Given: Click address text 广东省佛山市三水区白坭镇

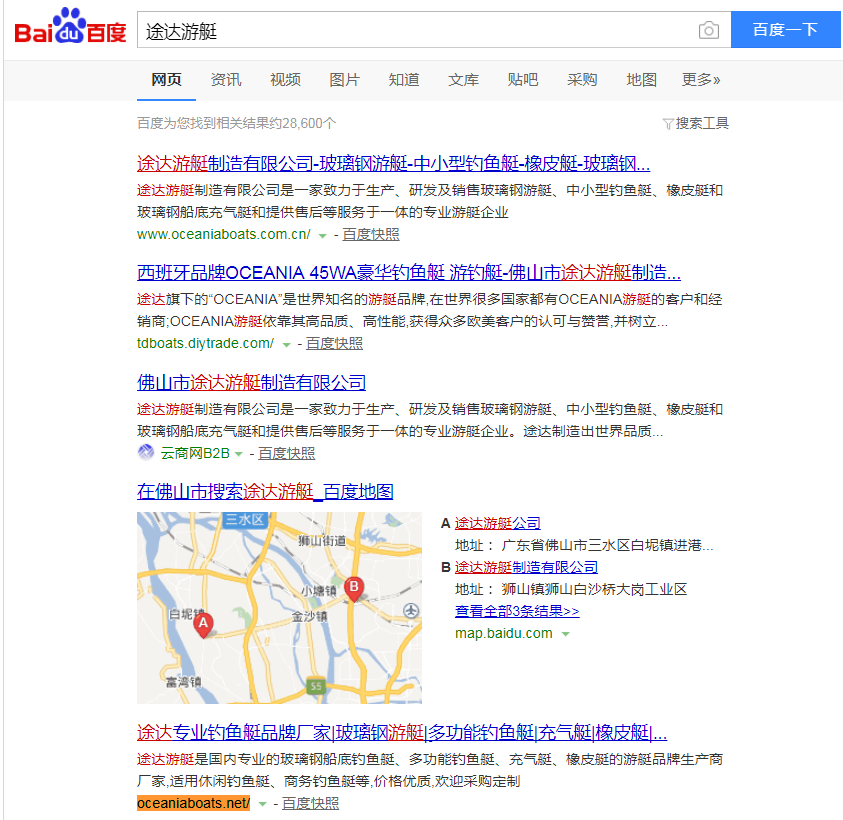Looking at the screenshot, I should (608, 545).
